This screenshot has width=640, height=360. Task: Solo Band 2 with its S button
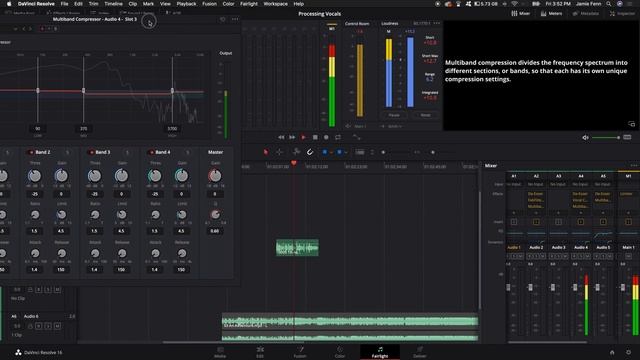(67, 152)
